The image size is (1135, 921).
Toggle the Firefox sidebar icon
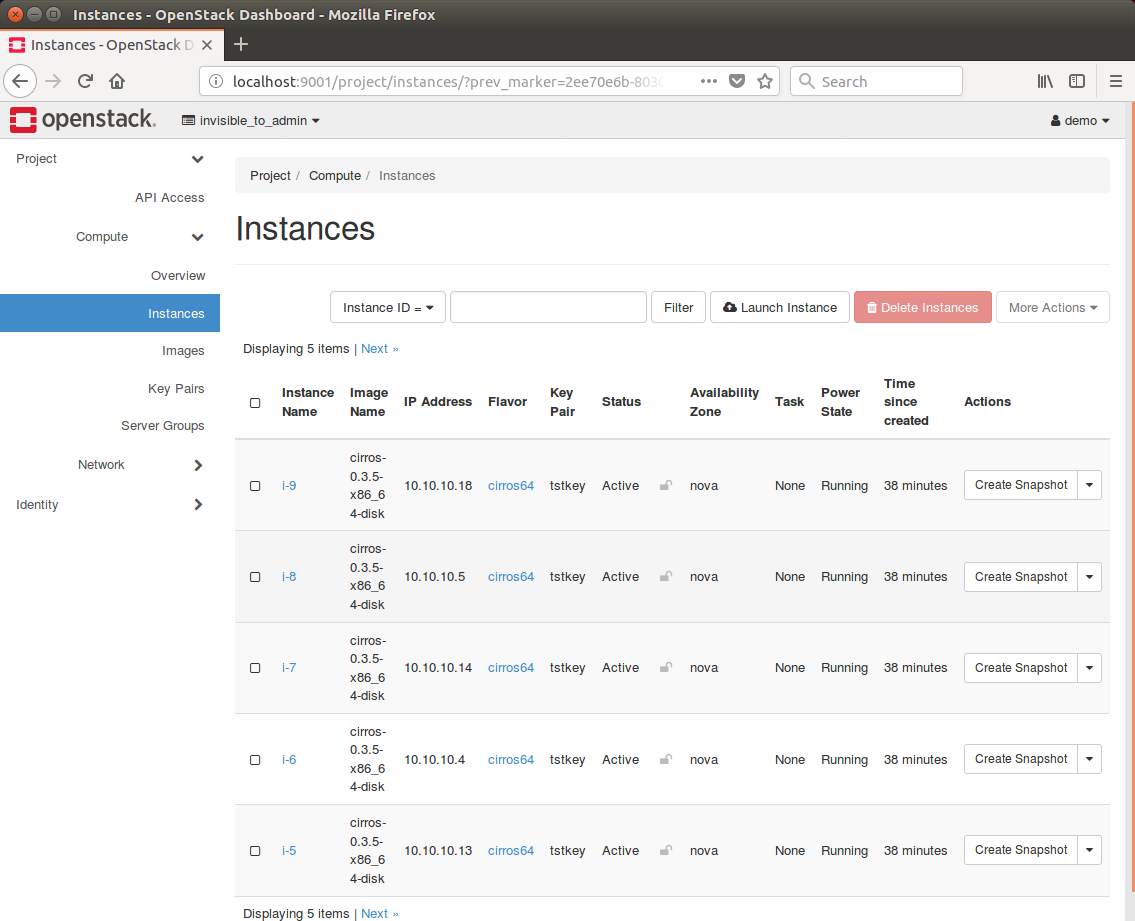(x=1077, y=81)
